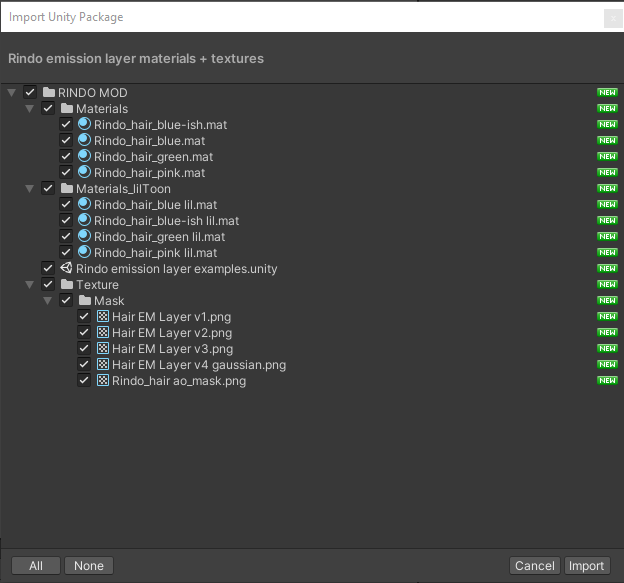Collapse the Texture folder arrow
Viewport: 624px width, 583px height.
coord(29,285)
